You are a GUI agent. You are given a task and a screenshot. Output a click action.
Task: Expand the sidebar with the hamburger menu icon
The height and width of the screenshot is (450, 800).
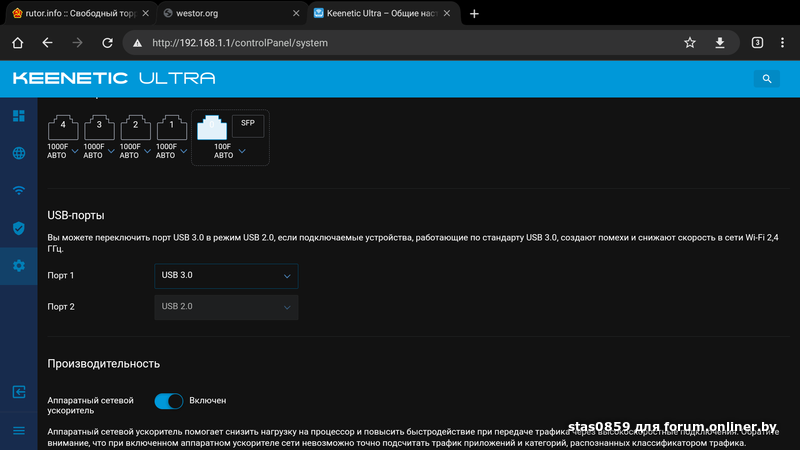[19, 431]
